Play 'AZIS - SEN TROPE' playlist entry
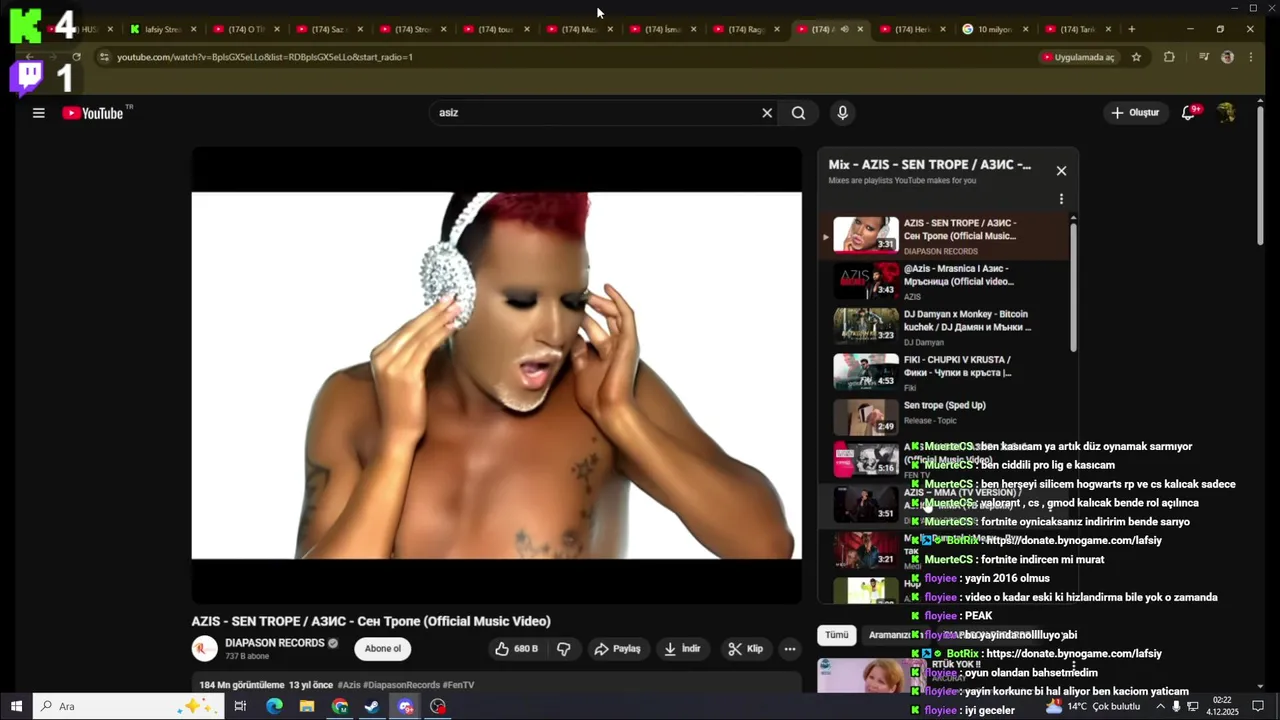This screenshot has width=1280, height=720. (945, 236)
